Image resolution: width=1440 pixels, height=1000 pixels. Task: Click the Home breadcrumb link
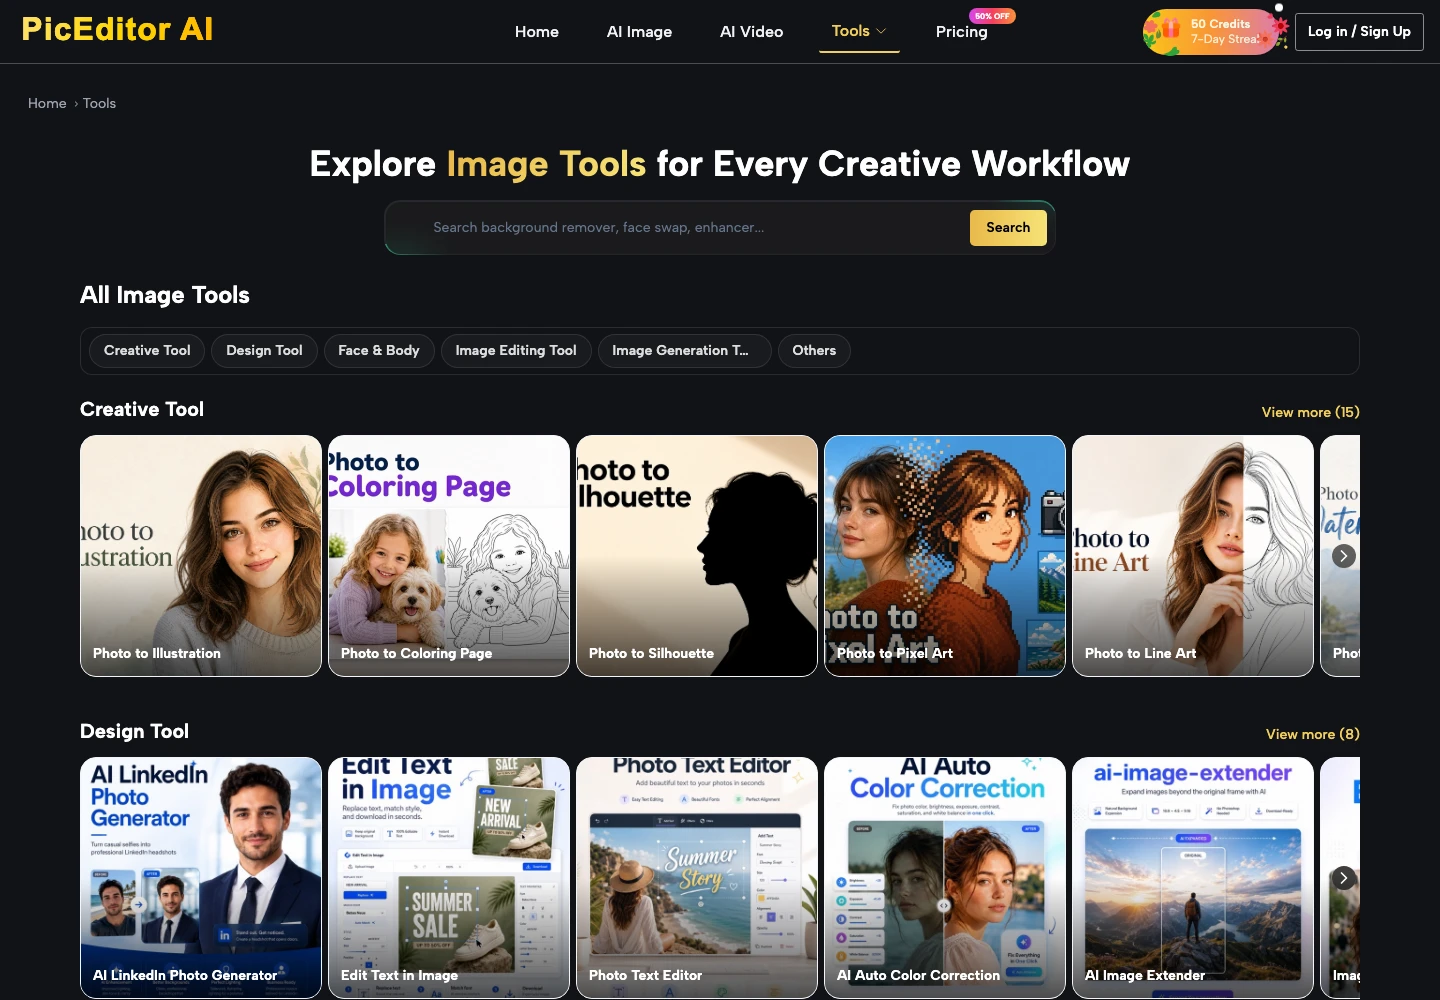tap(47, 103)
